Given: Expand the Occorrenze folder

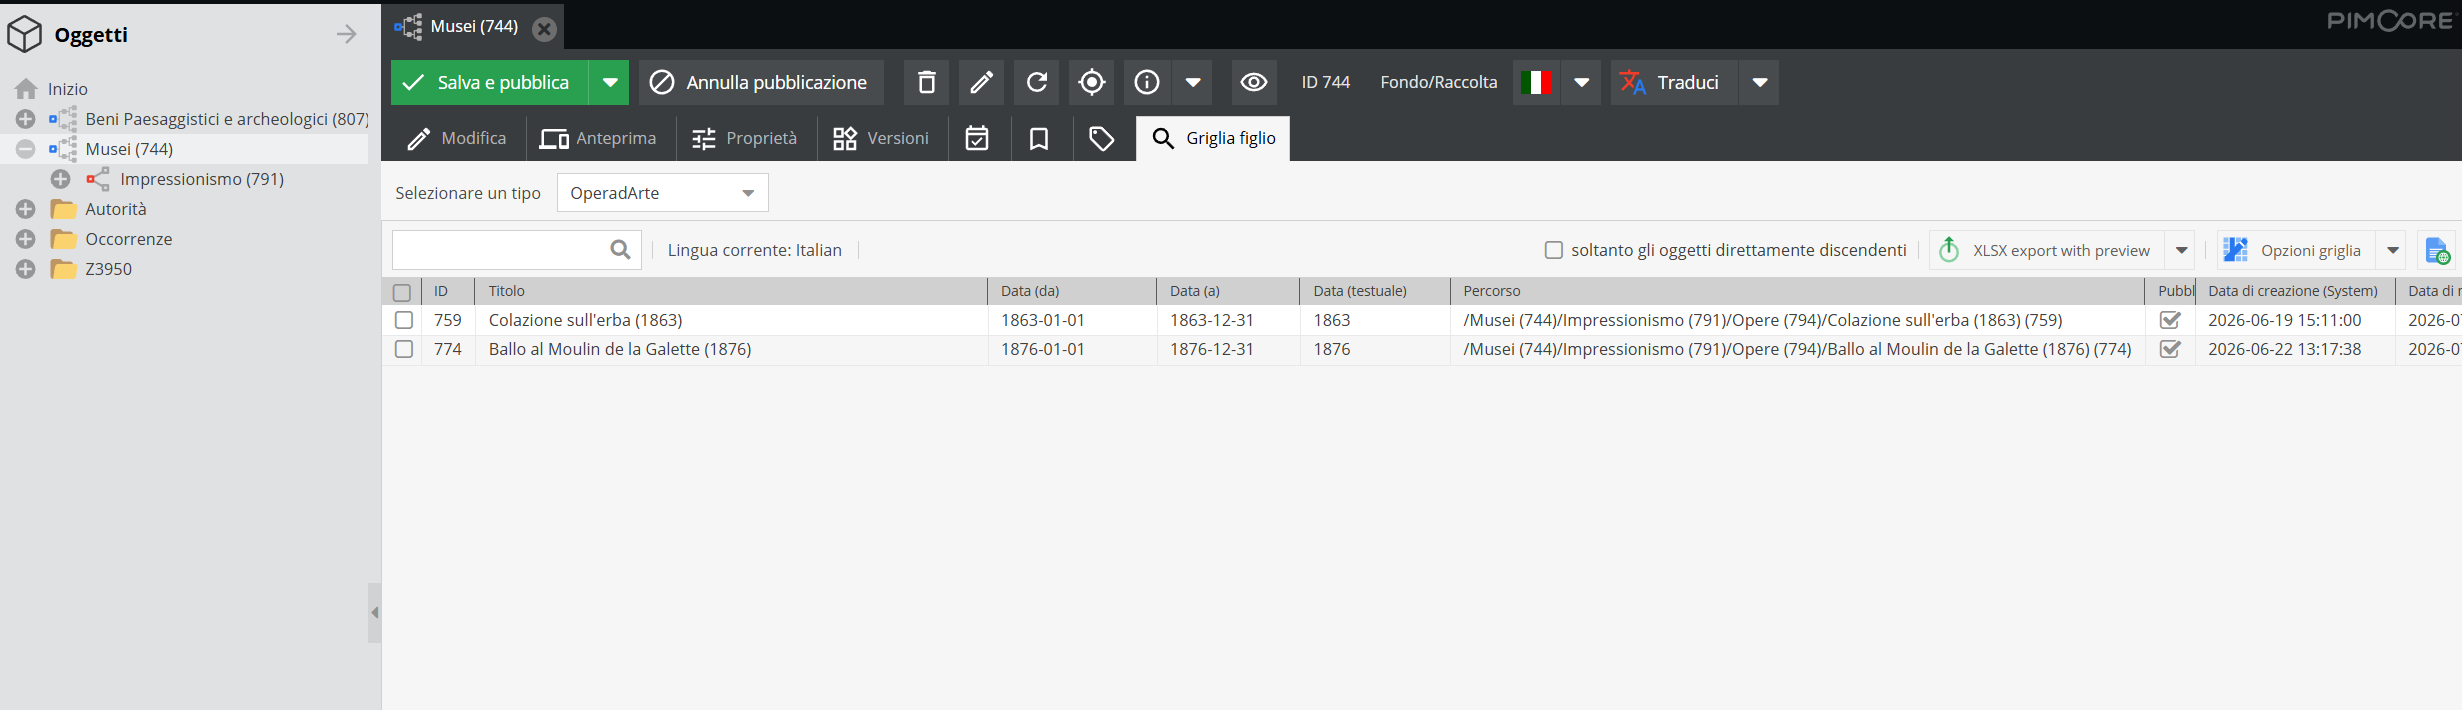Looking at the screenshot, I should pos(25,239).
